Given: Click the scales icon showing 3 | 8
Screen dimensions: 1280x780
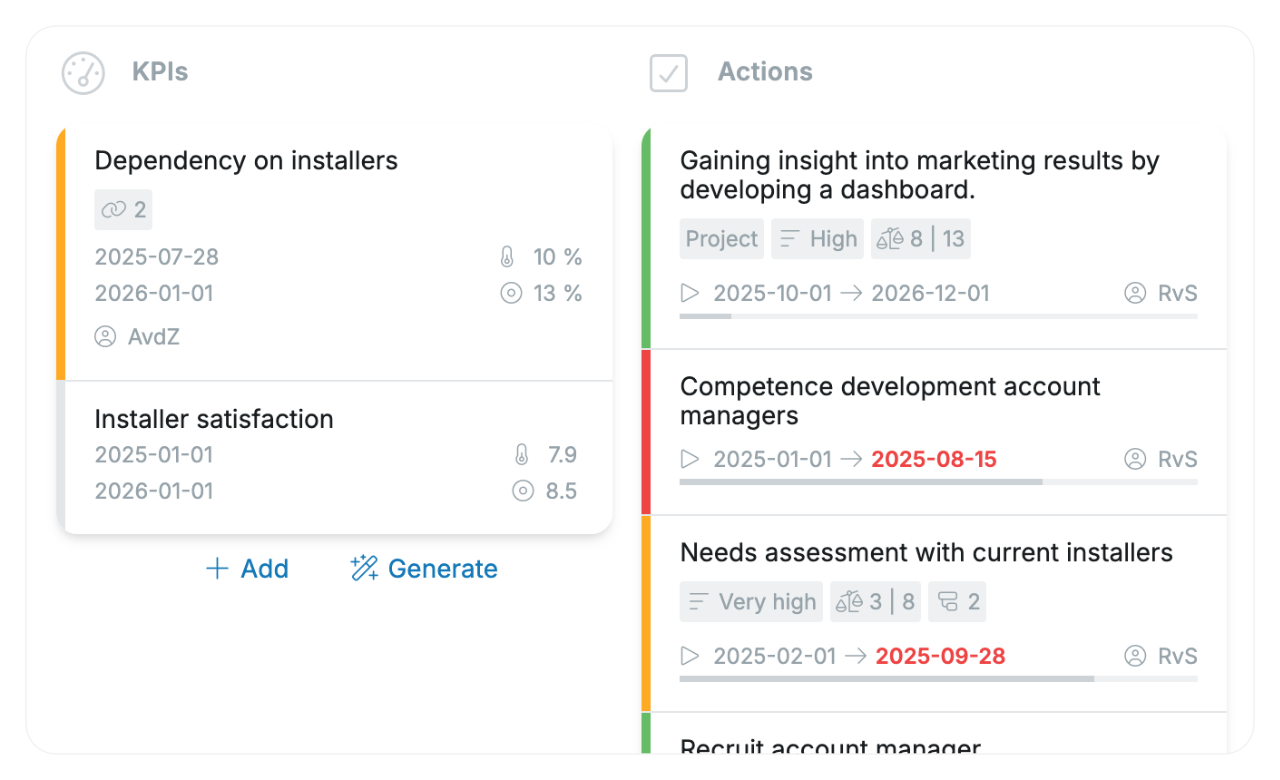Looking at the screenshot, I should click(x=849, y=601).
